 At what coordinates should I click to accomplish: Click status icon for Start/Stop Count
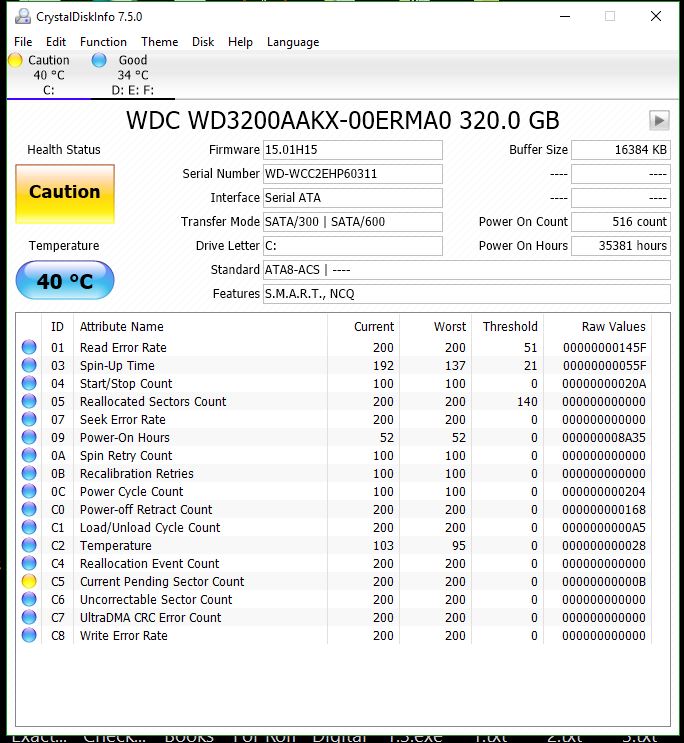(x=29, y=383)
